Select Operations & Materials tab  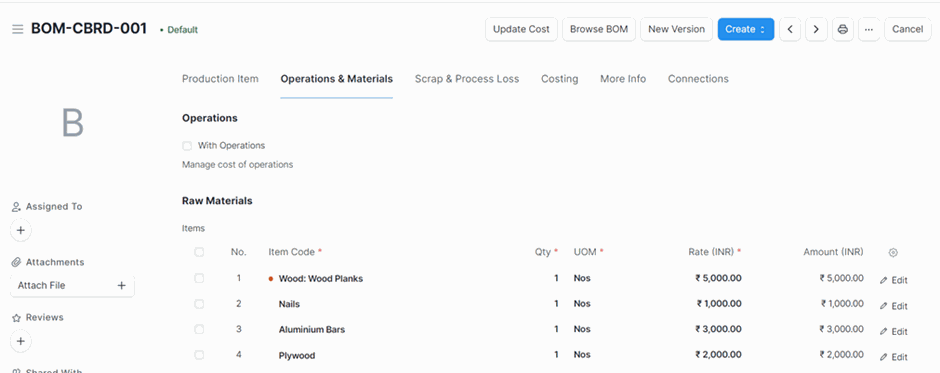336,79
